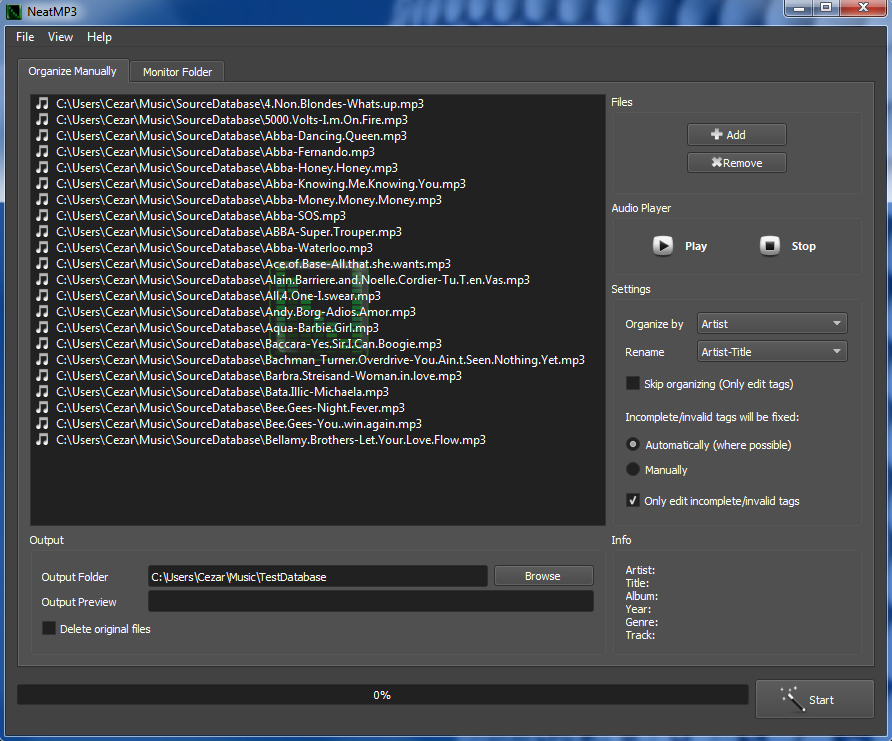Switch to Monitor Folder tab

(177, 72)
